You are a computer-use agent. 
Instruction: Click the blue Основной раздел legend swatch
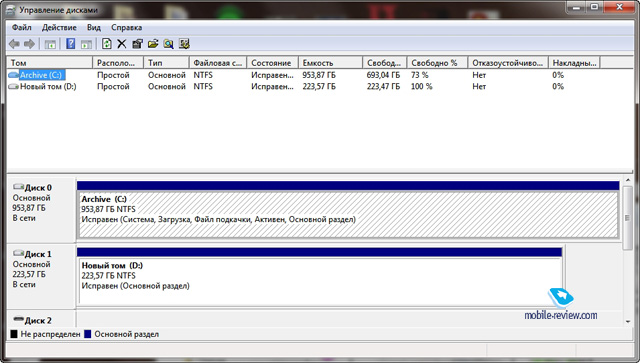(87, 334)
